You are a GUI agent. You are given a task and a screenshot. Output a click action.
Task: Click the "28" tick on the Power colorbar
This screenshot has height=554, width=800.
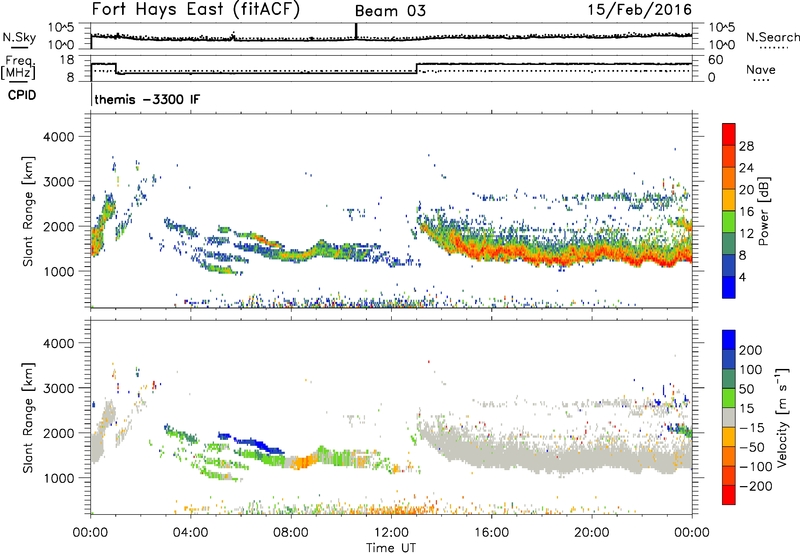coord(746,146)
